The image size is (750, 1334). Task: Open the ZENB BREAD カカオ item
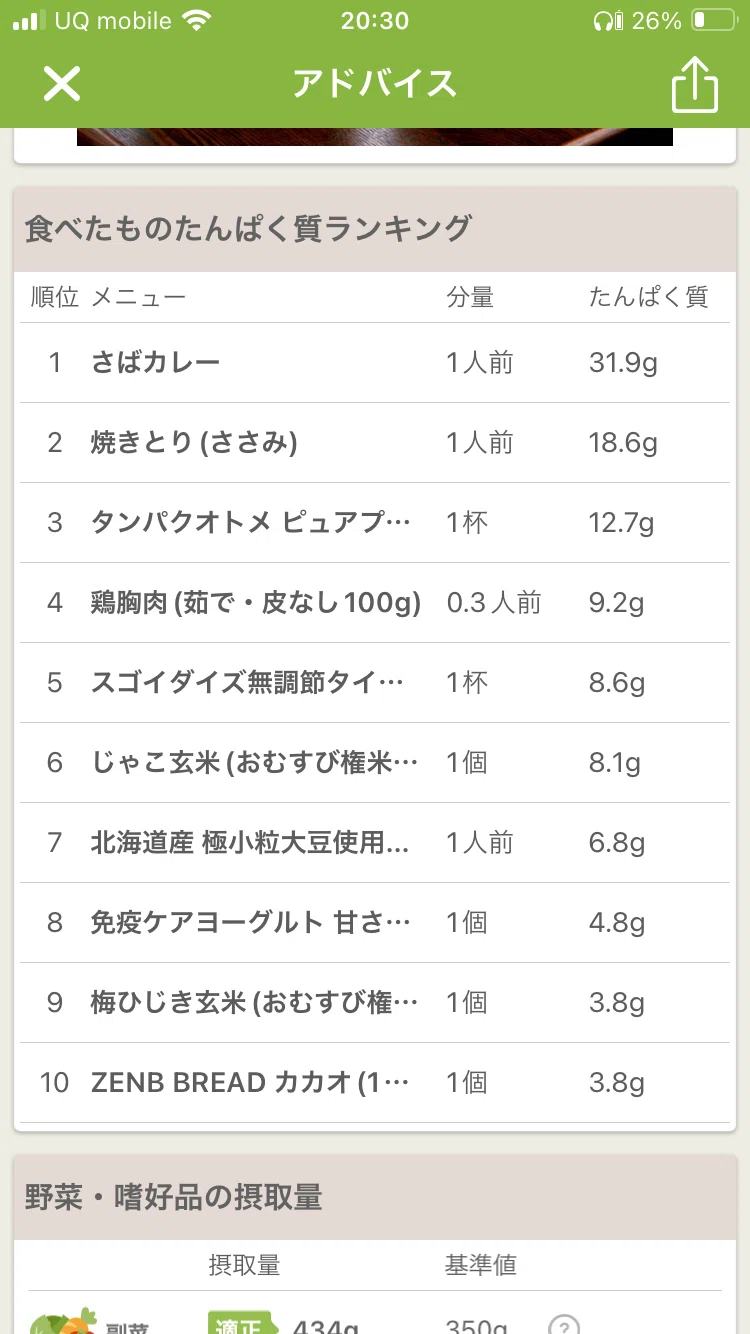[x=375, y=1082]
